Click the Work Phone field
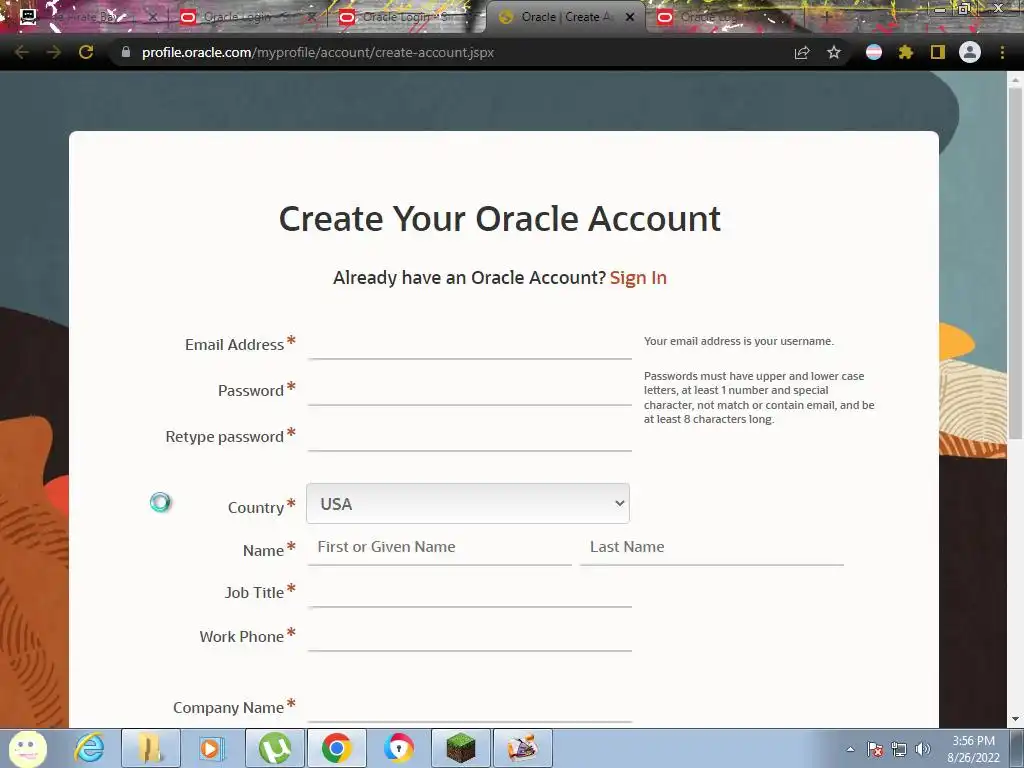Viewport: 1024px width, 768px height. click(x=470, y=635)
